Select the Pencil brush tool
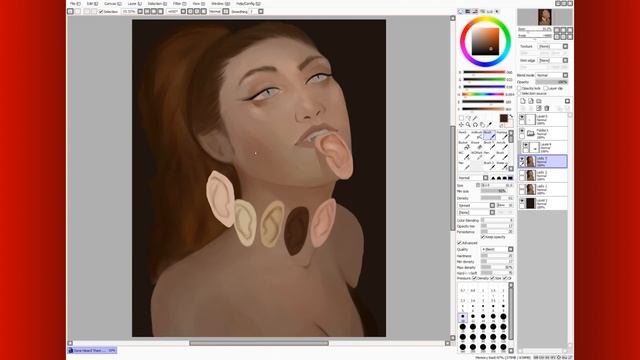 click(x=464, y=135)
